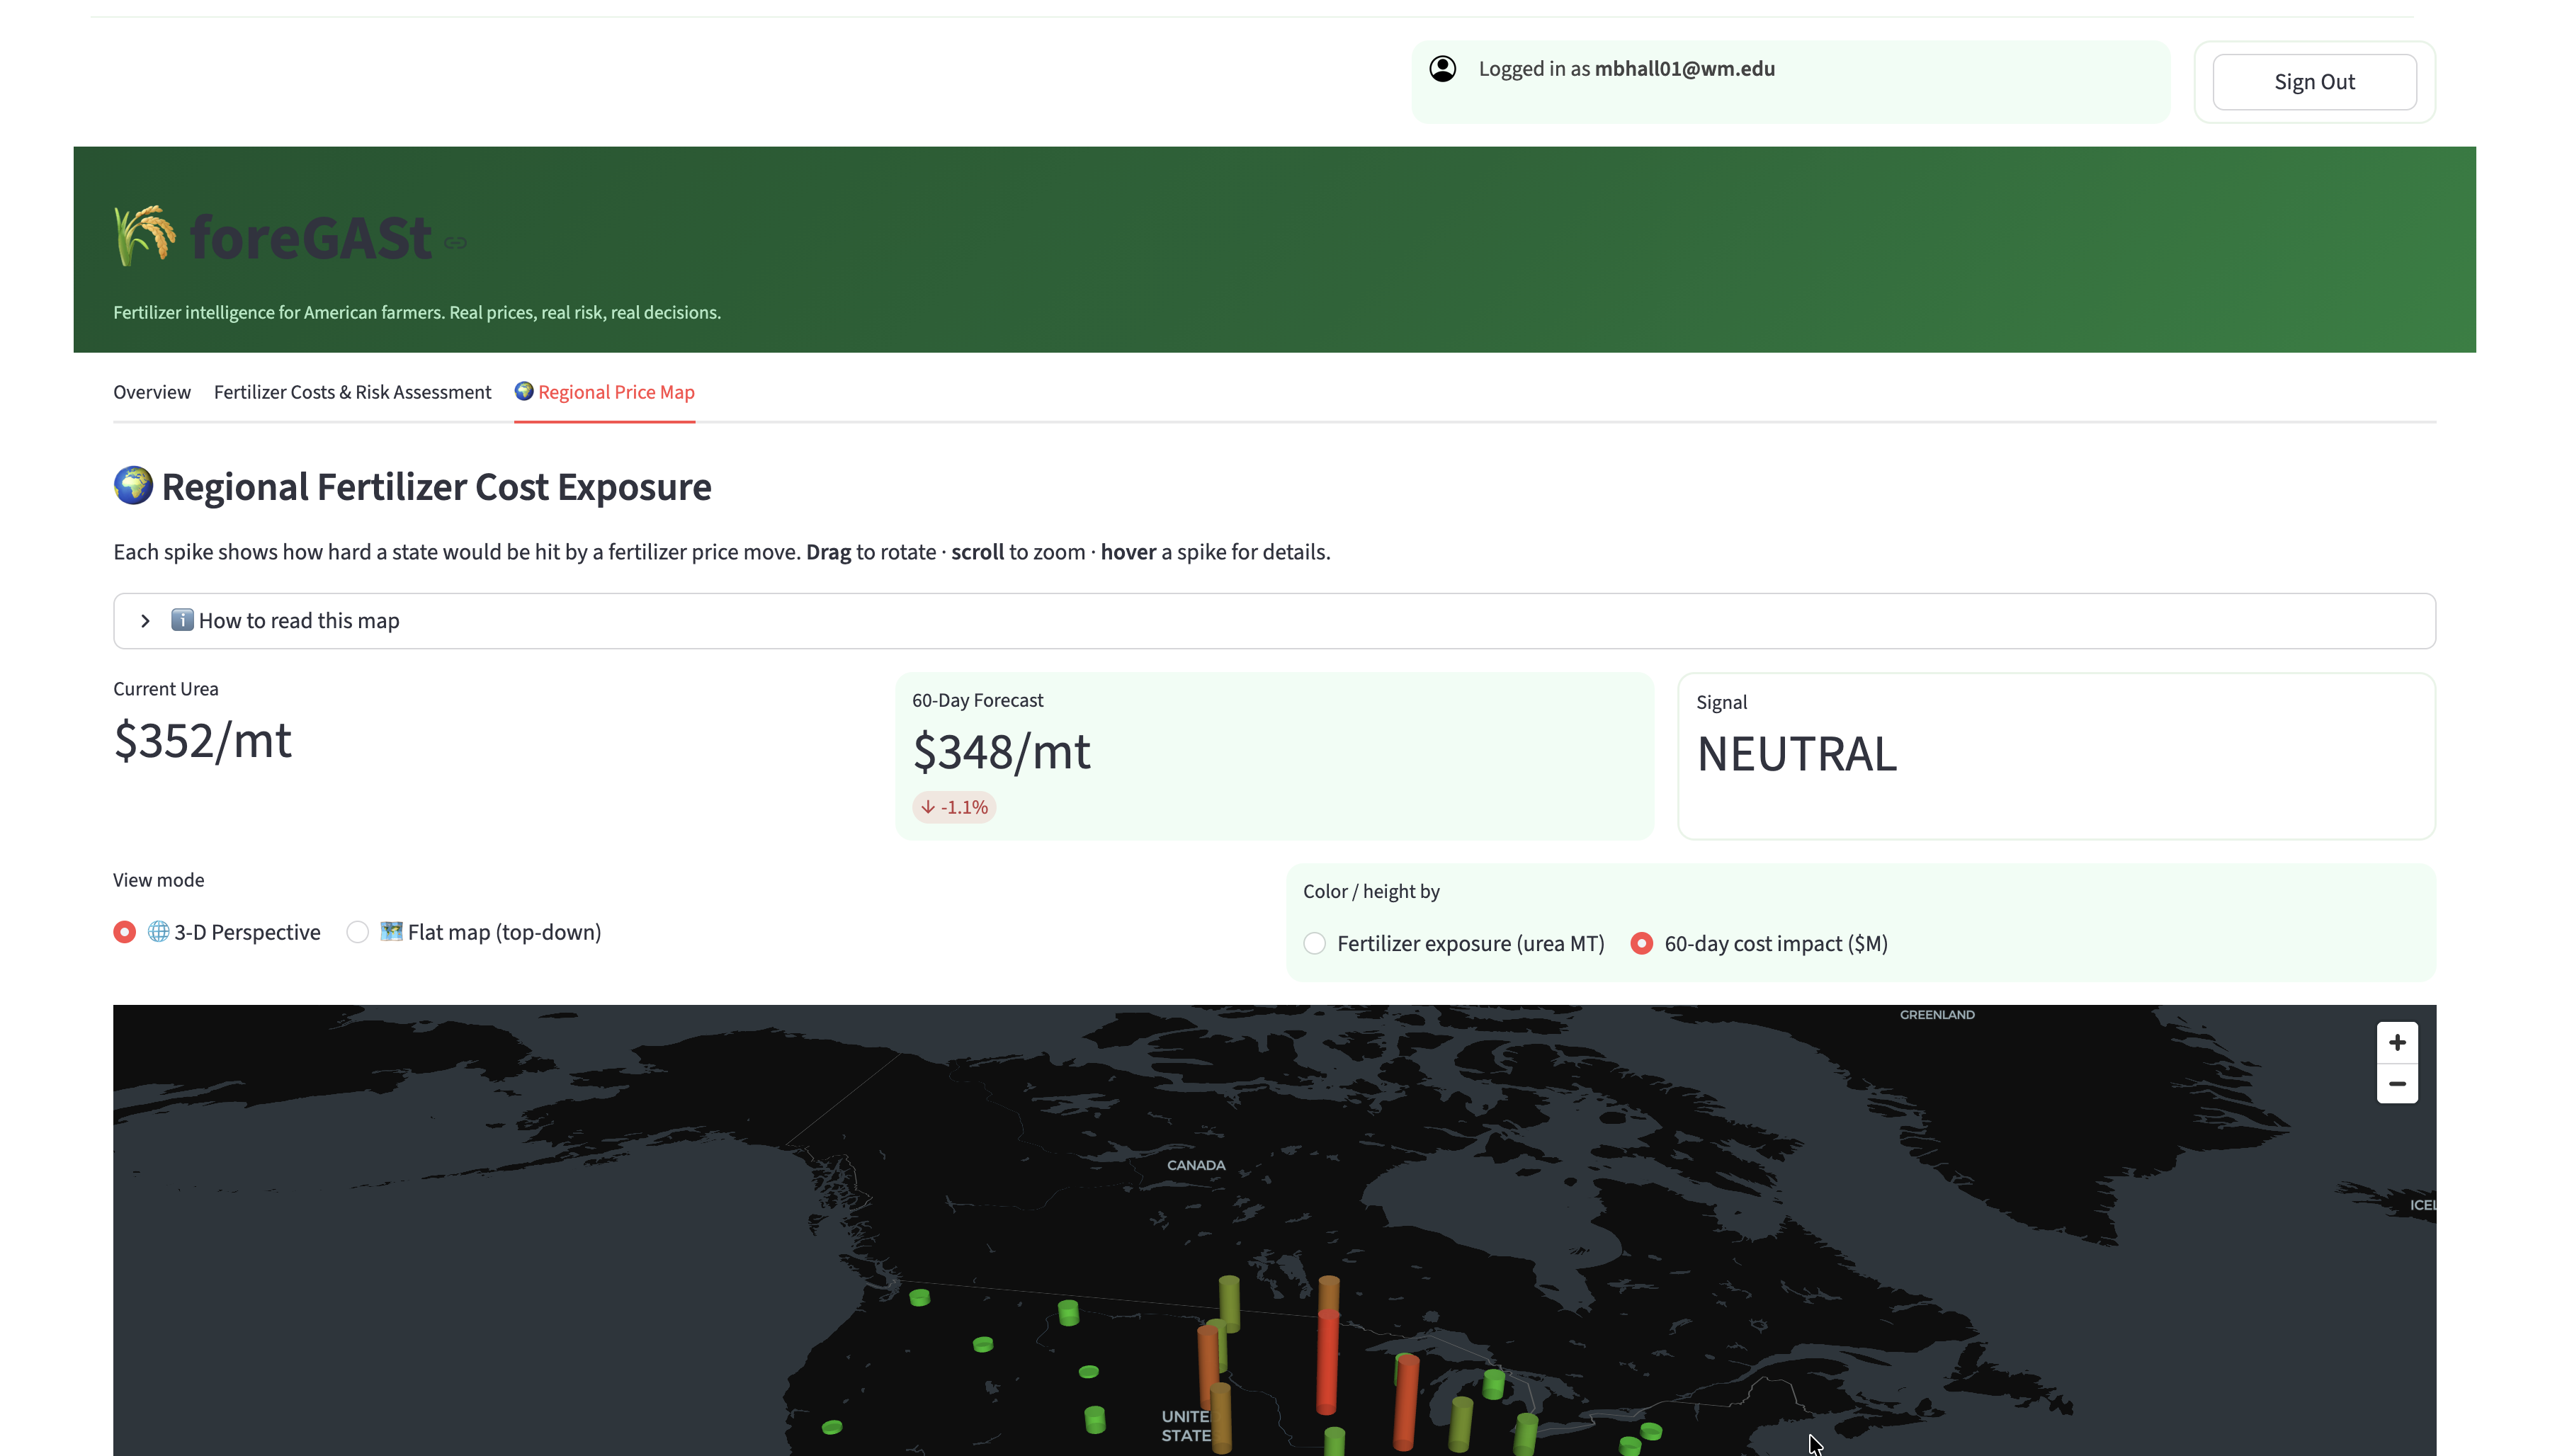This screenshot has width=2550, height=1456.
Task: Click the globe icon beside page heading
Action: click(x=133, y=486)
